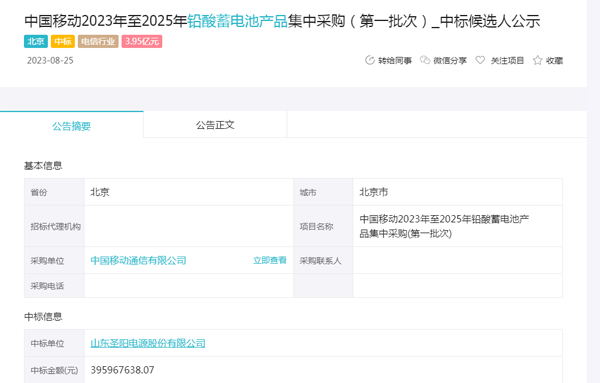This screenshot has height=383, width=600.
Task: Click the star icon to bookmark
Action: click(x=538, y=60)
